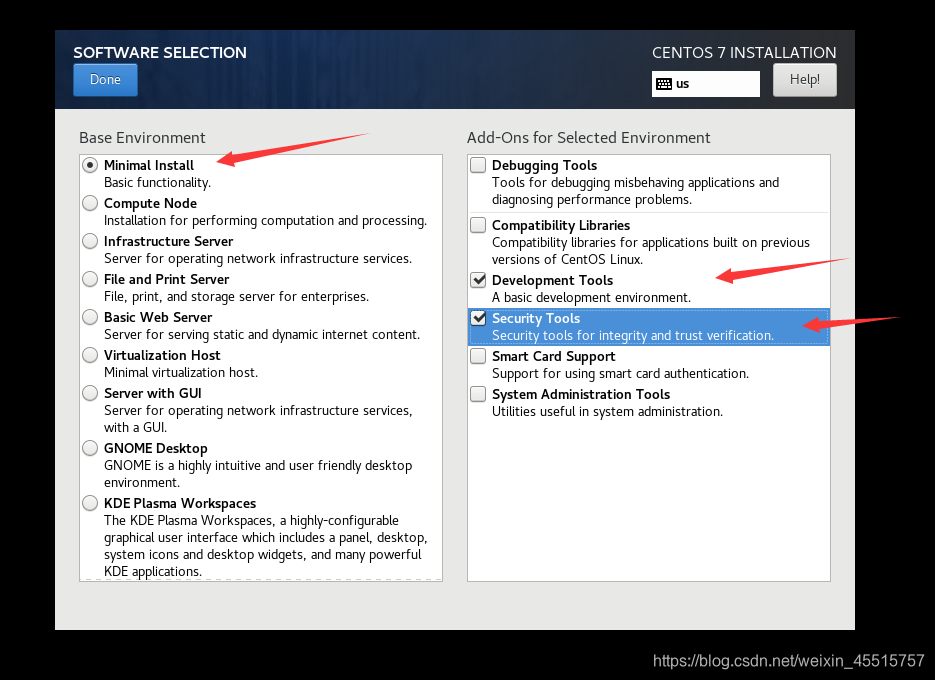Click 'Utilities useful in system administration.'

pos(607,412)
